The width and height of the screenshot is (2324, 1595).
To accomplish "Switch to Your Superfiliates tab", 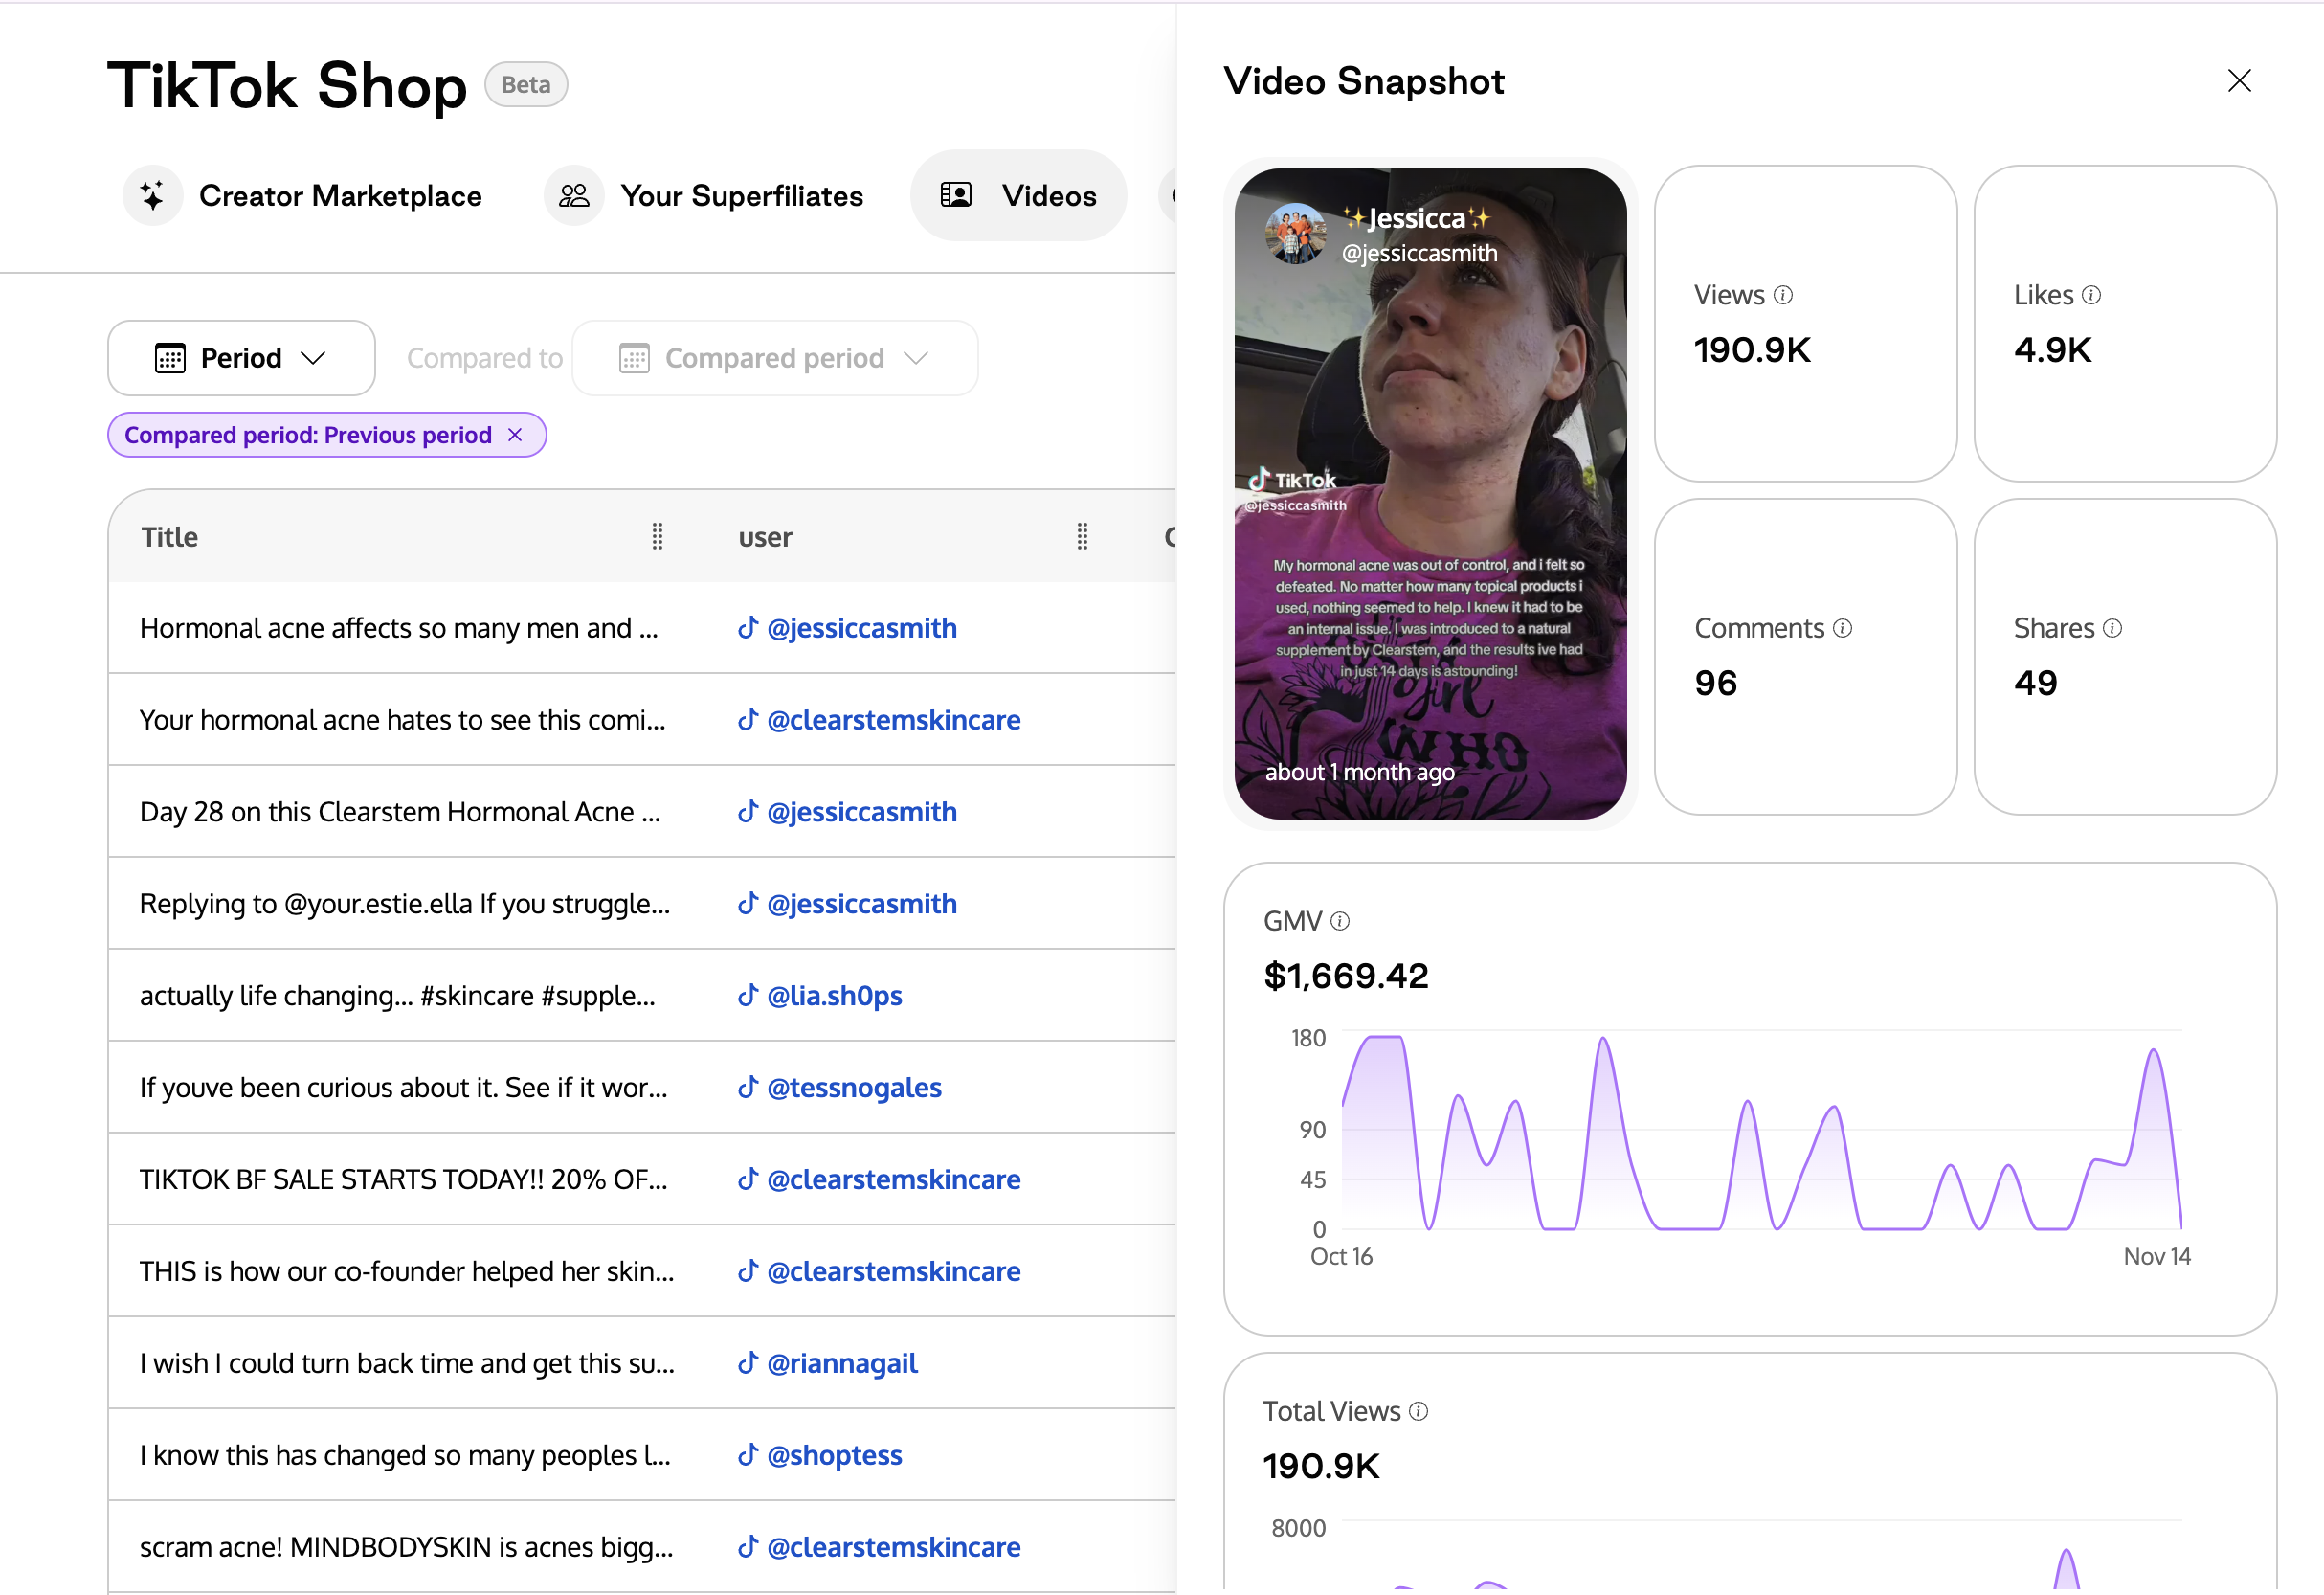I will coord(704,196).
